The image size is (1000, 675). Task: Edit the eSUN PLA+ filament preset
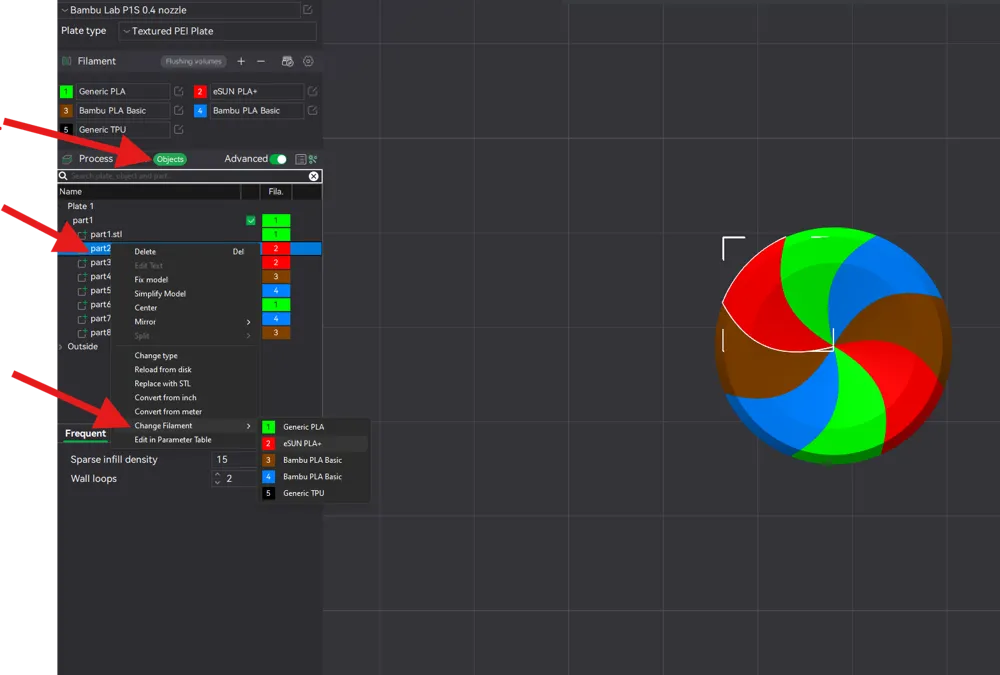tap(312, 92)
